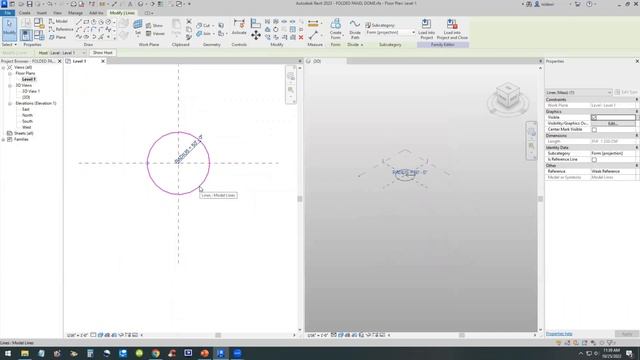This screenshot has width=640, height=360.
Task: Open the Create ribbon tab
Action: pyautogui.click(x=24, y=13)
